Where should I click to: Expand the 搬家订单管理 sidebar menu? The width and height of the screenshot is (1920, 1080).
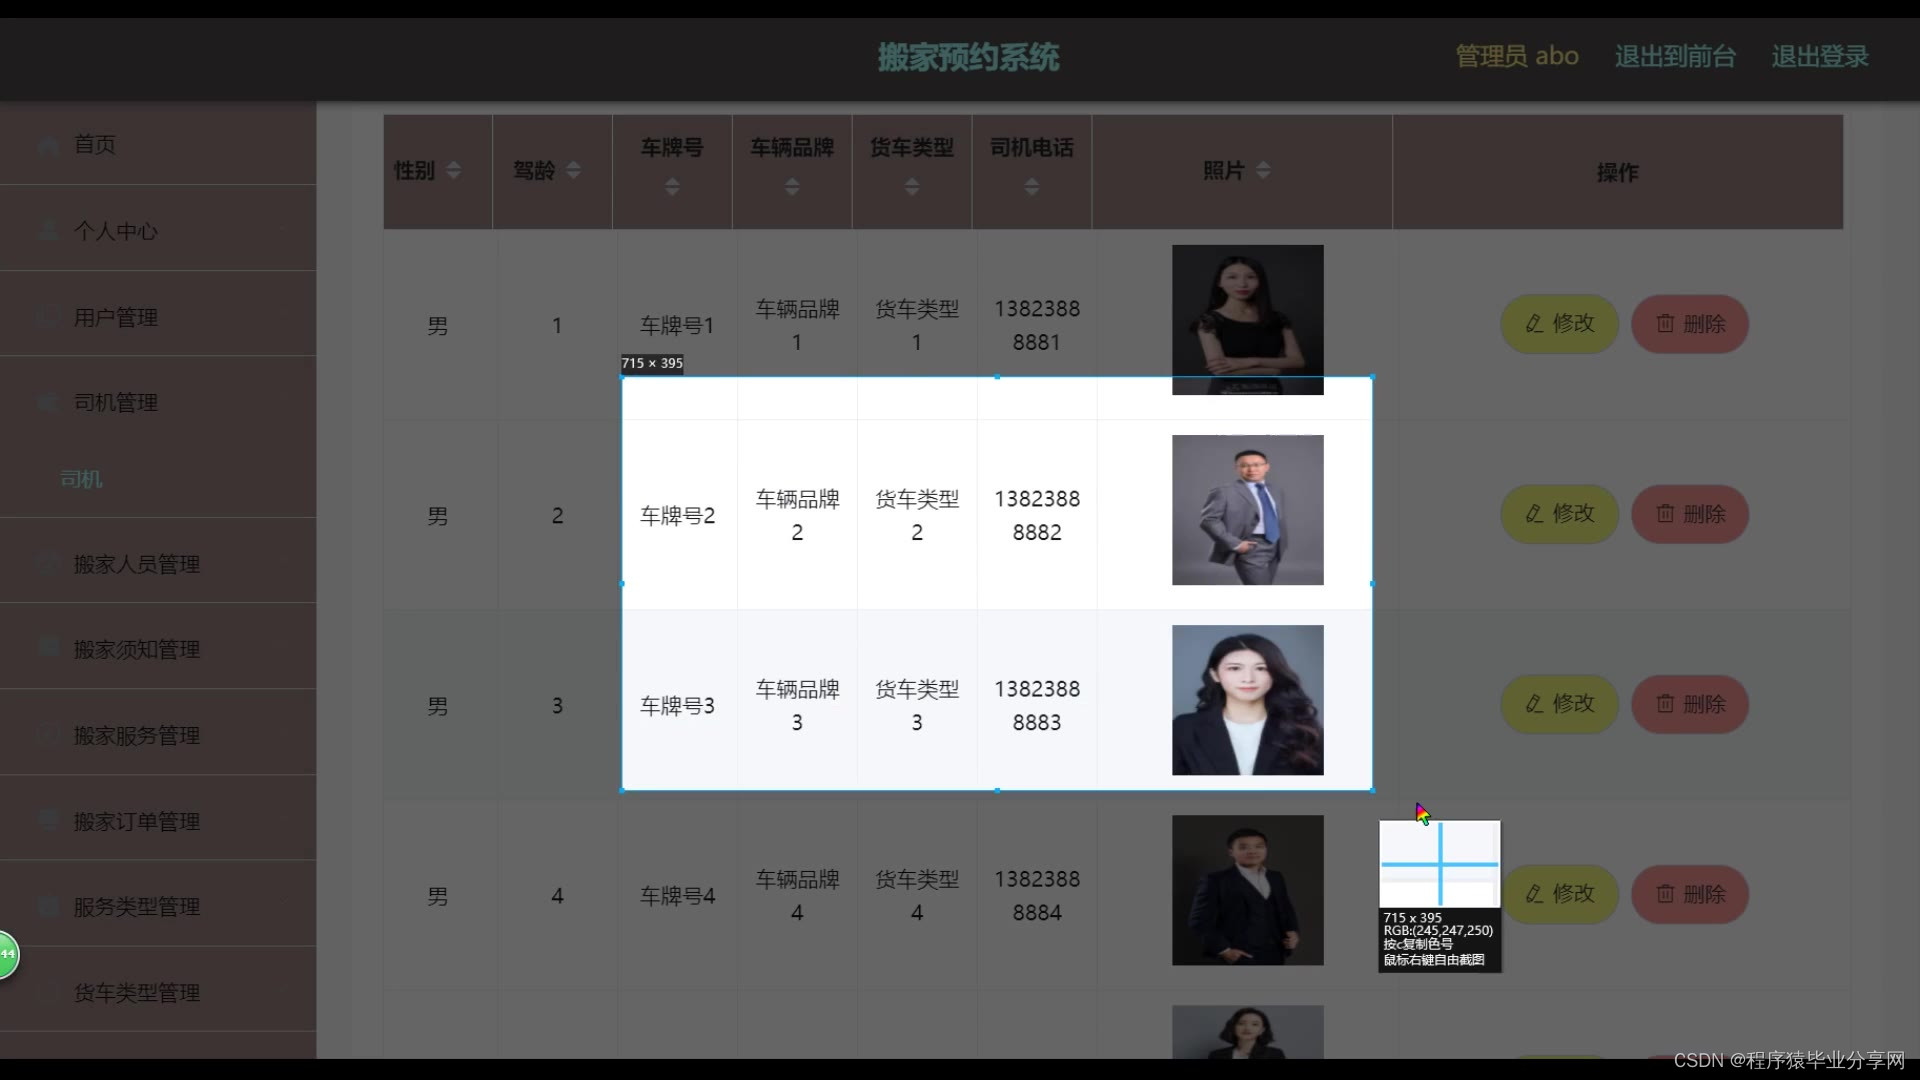[x=136, y=821]
